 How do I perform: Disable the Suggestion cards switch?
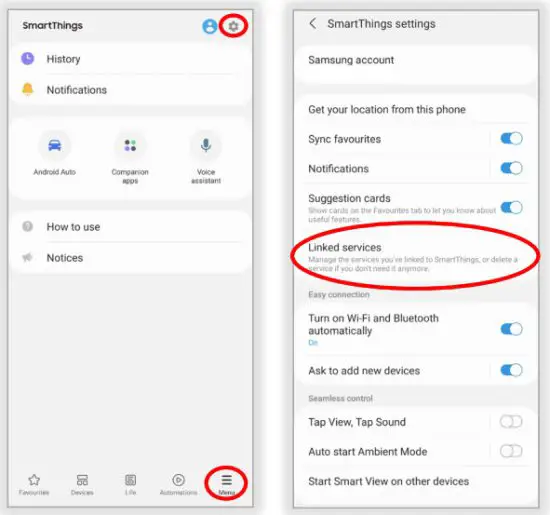[x=511, y=207]
